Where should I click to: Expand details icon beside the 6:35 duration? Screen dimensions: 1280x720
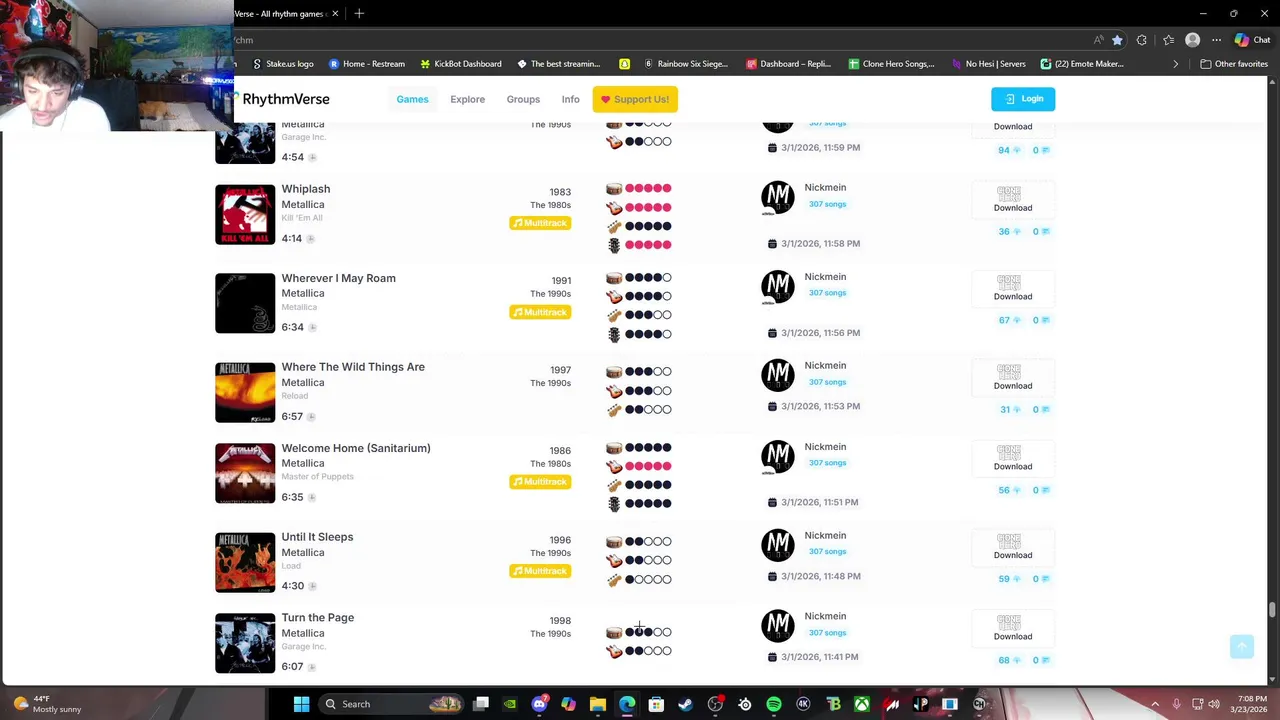tap(312, 497)
